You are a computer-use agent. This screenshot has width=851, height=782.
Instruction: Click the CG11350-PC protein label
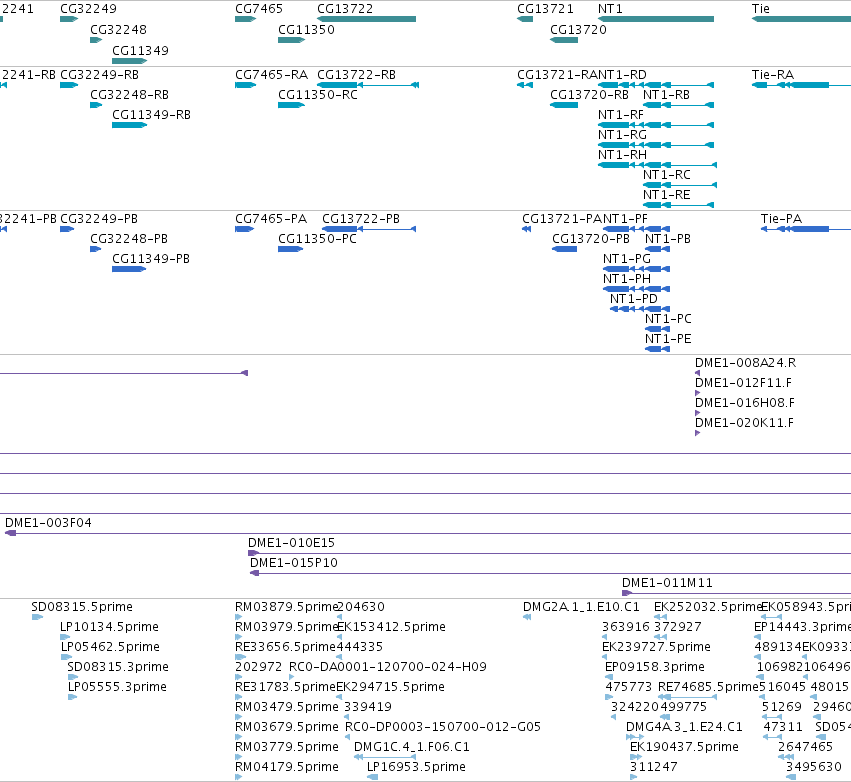317,239
